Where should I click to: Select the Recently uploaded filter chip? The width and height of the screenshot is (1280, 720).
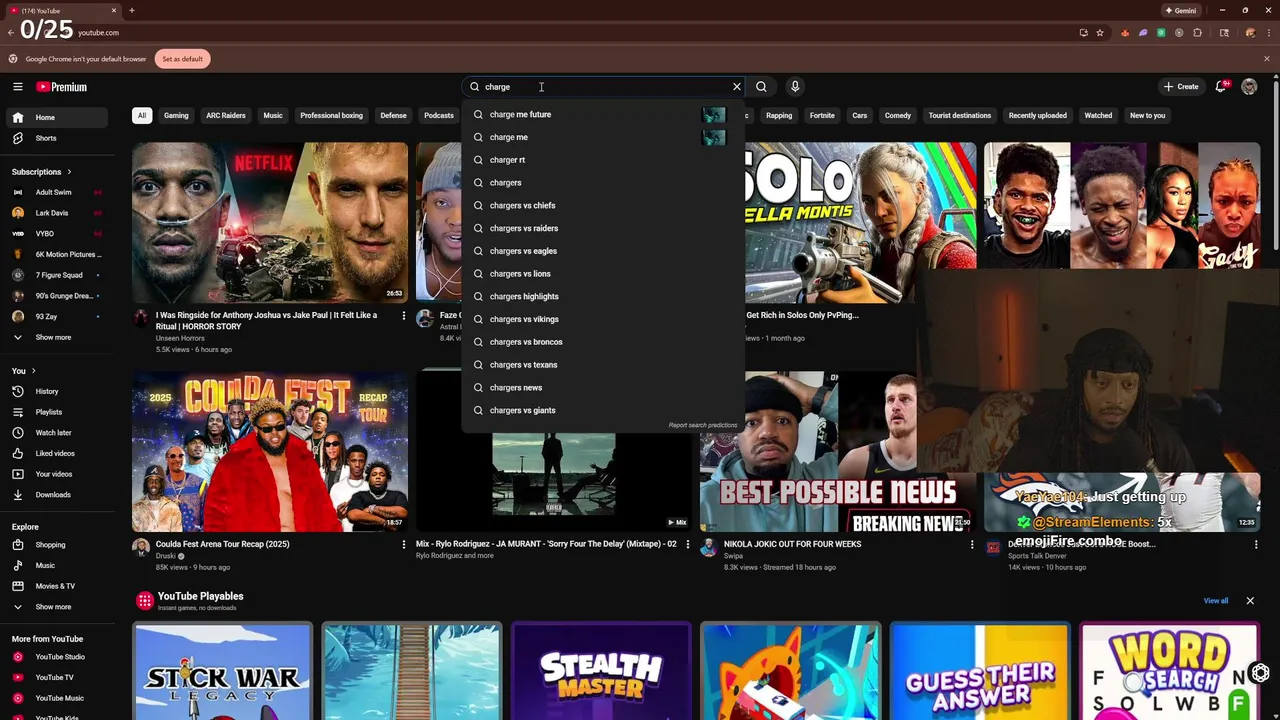tap(1038, 115)
